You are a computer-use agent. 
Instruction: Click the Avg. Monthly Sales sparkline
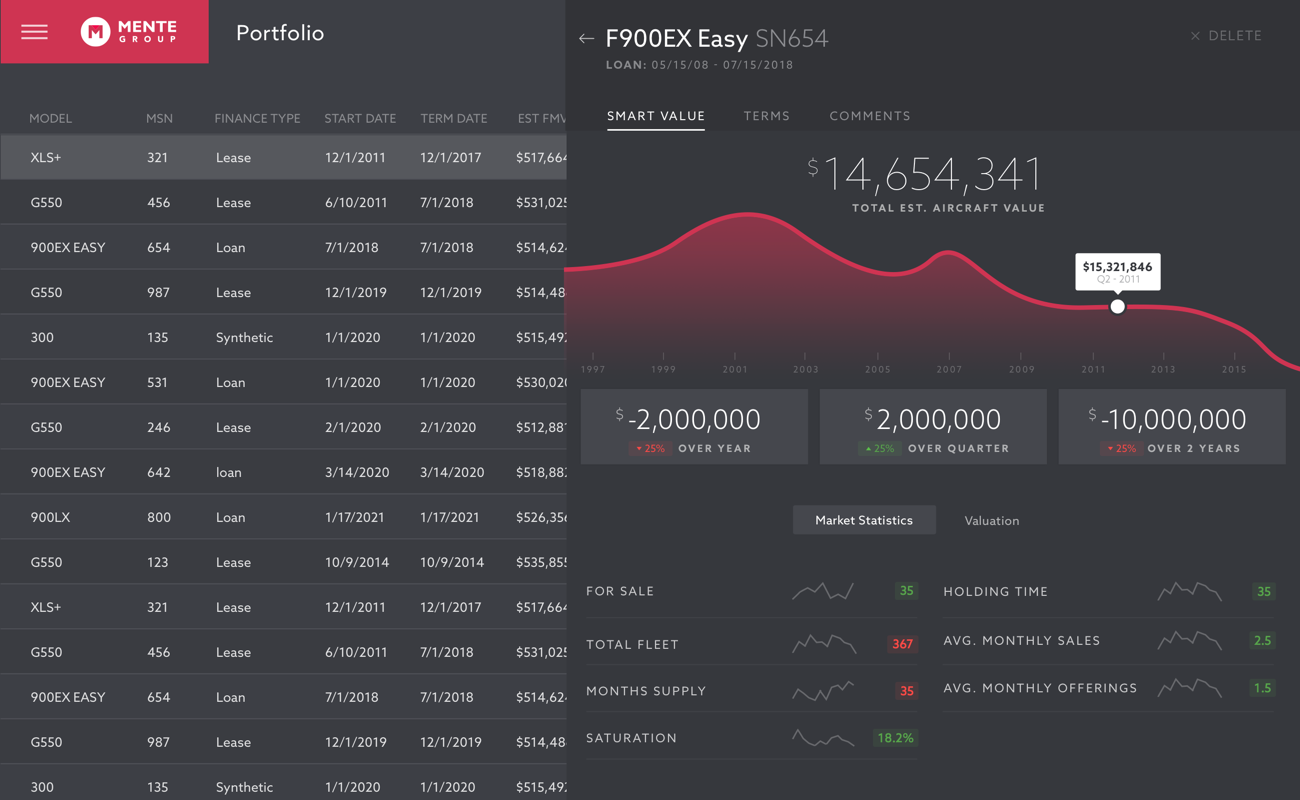[x=1189, y=640]
